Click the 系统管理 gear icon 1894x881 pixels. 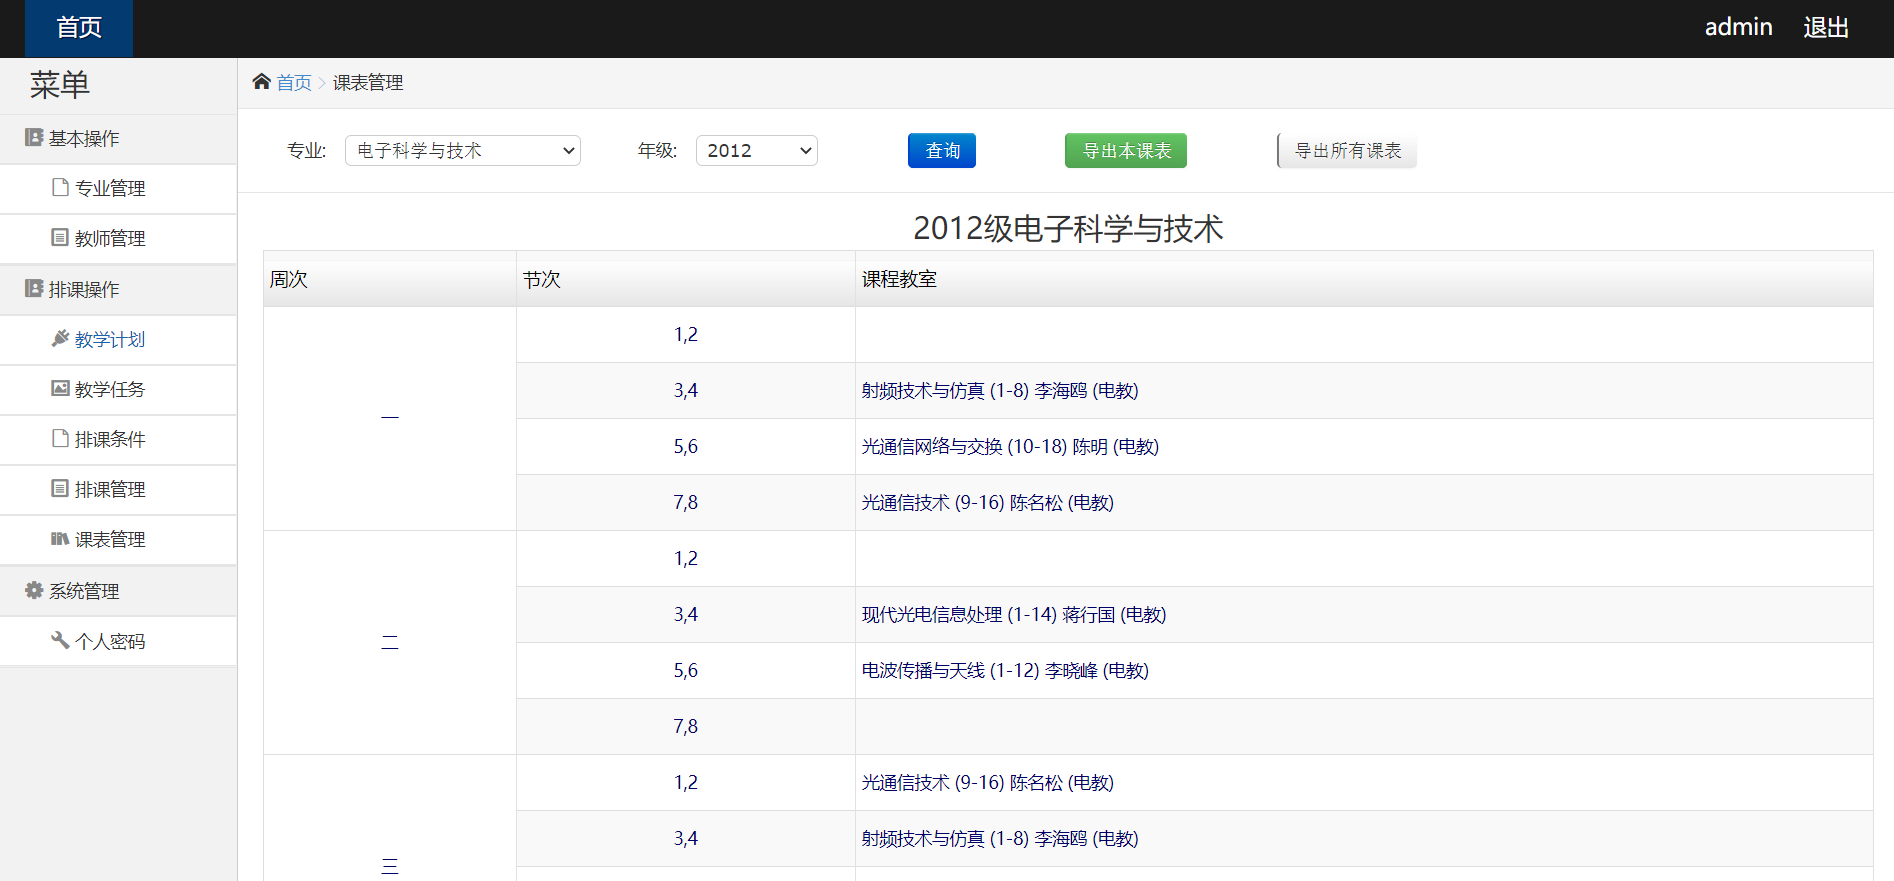pos(34,591)
